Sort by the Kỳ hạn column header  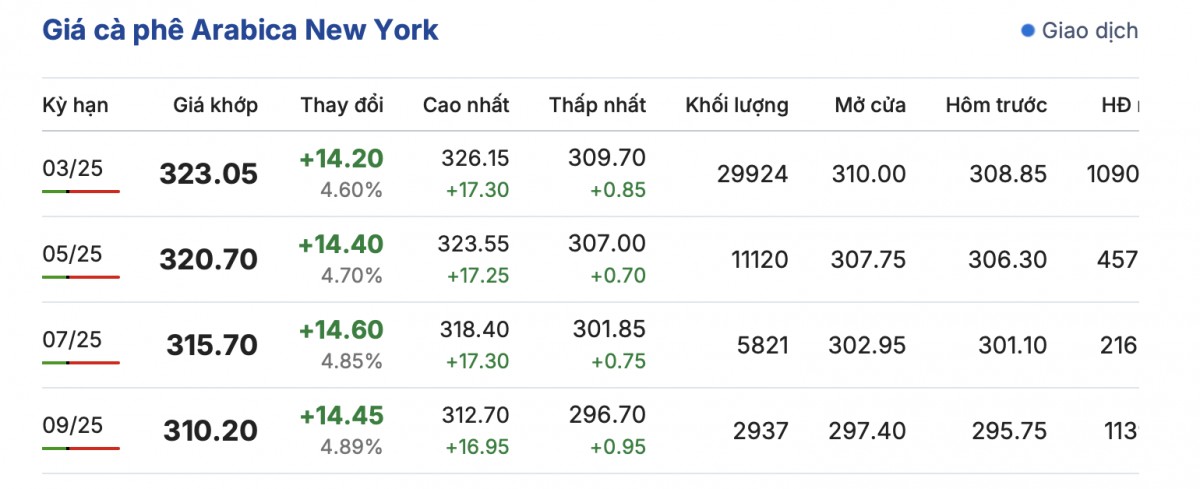[75, 105]
